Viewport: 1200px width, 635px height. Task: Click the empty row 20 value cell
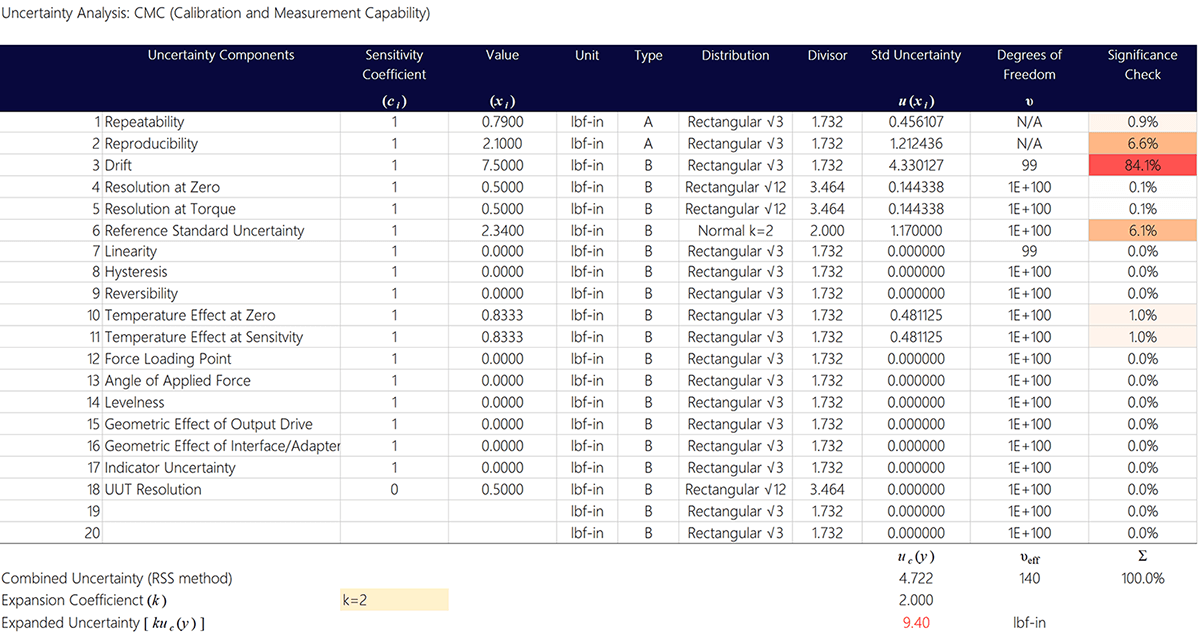[502, 534]
